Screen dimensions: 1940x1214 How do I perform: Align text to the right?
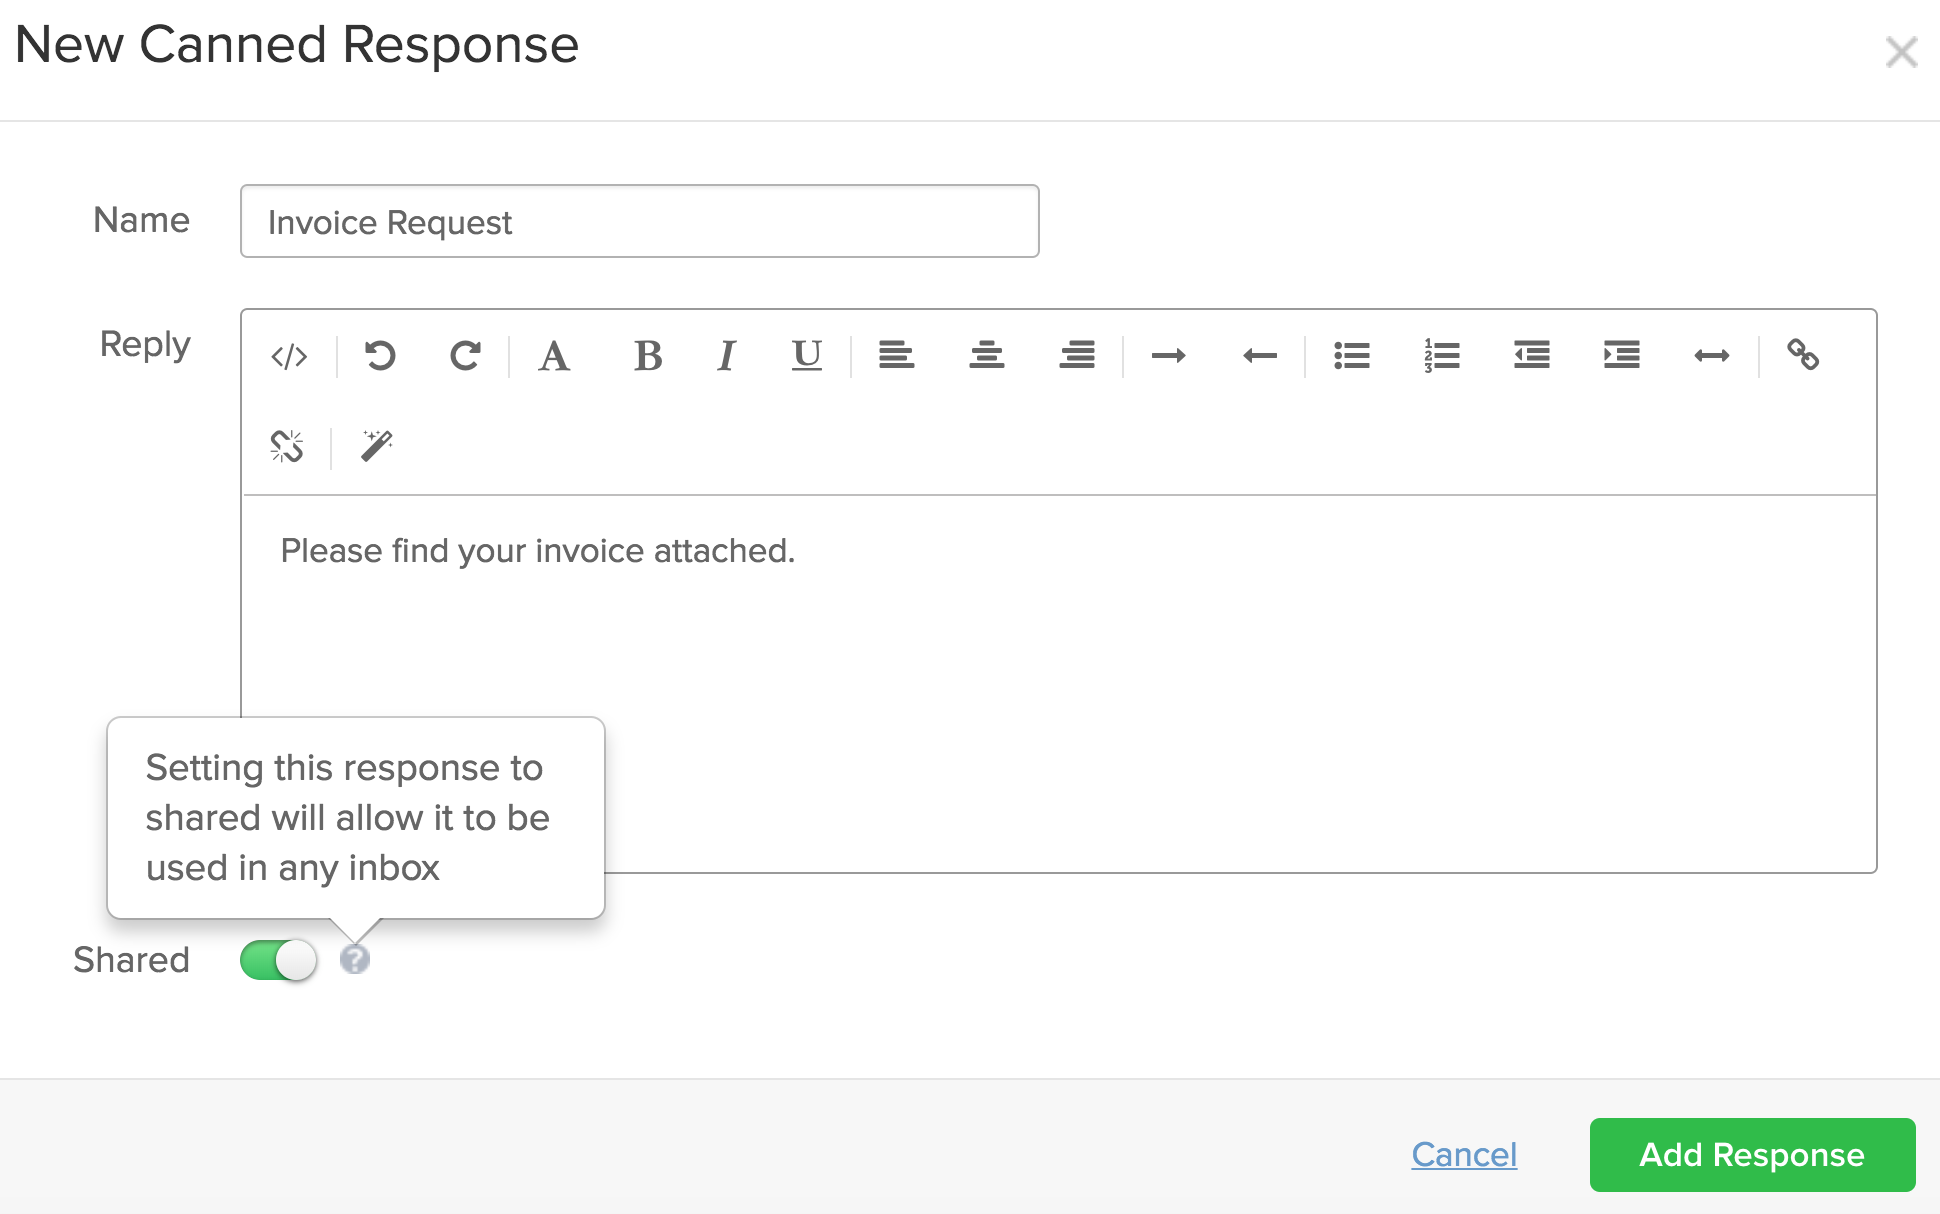[1077, 356]
